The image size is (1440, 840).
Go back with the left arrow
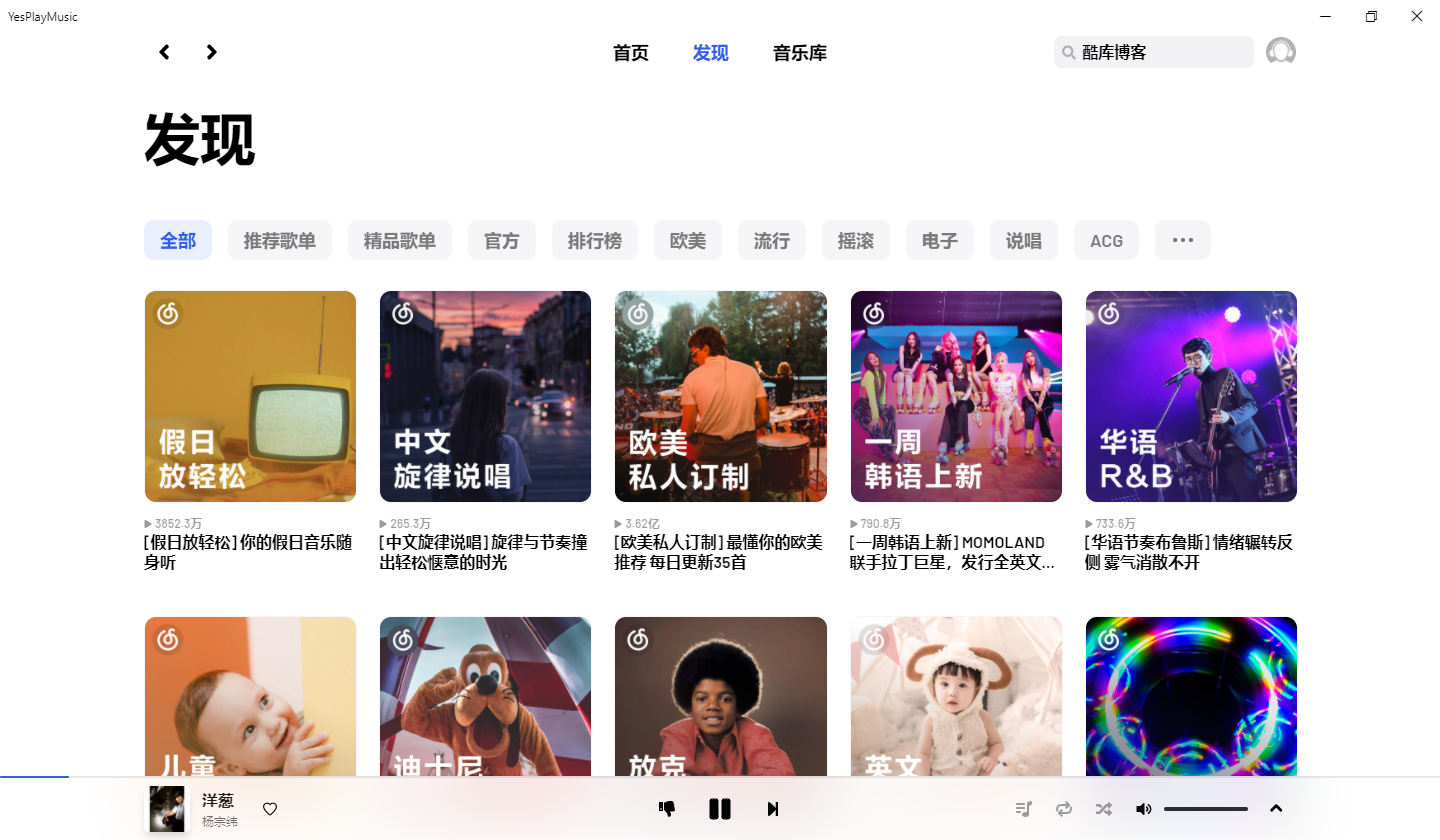[164, 52]
